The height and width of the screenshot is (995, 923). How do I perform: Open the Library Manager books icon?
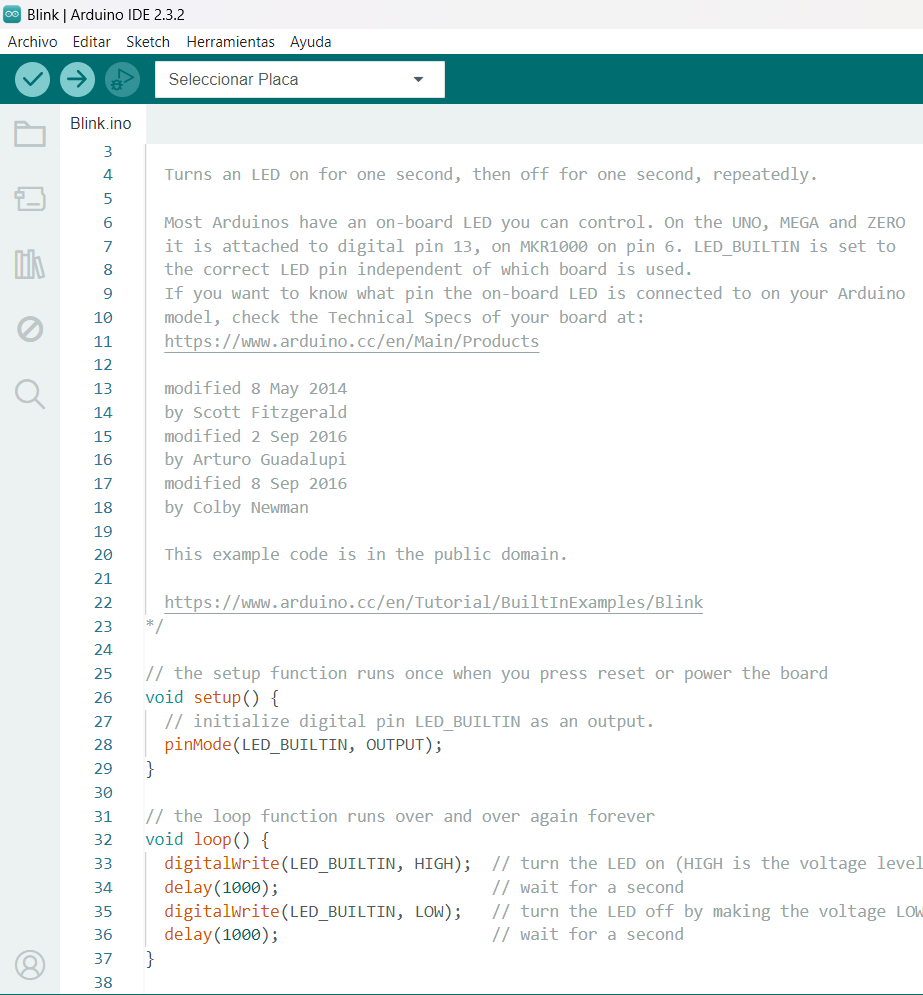tap(30, 264)
